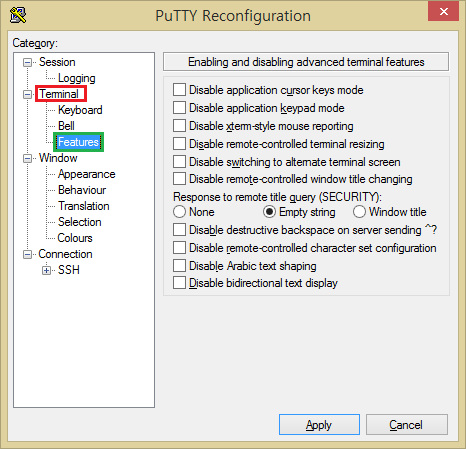The image size is (466, 449).
Task: Select the Features category
Action: 78,142
